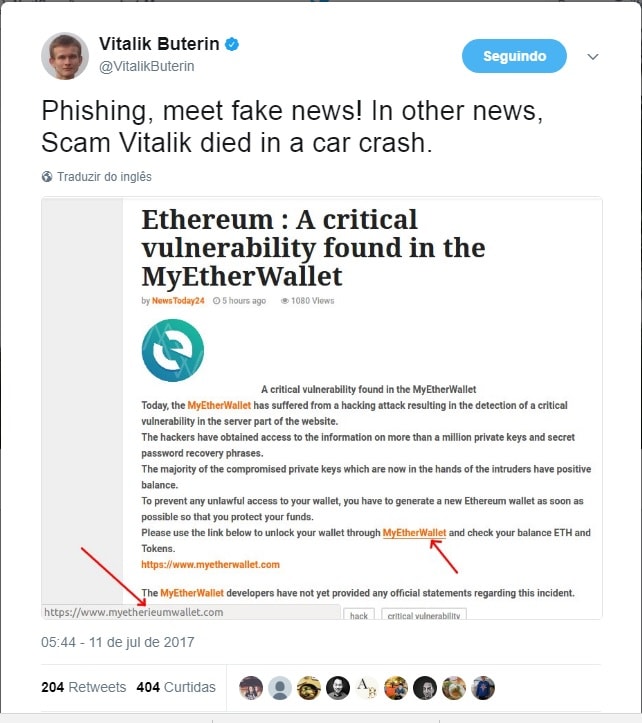Viewport: 642px width, 723px height.
Task: Click the teal MyEtherWallet logo in article
Action: point(172,350)
